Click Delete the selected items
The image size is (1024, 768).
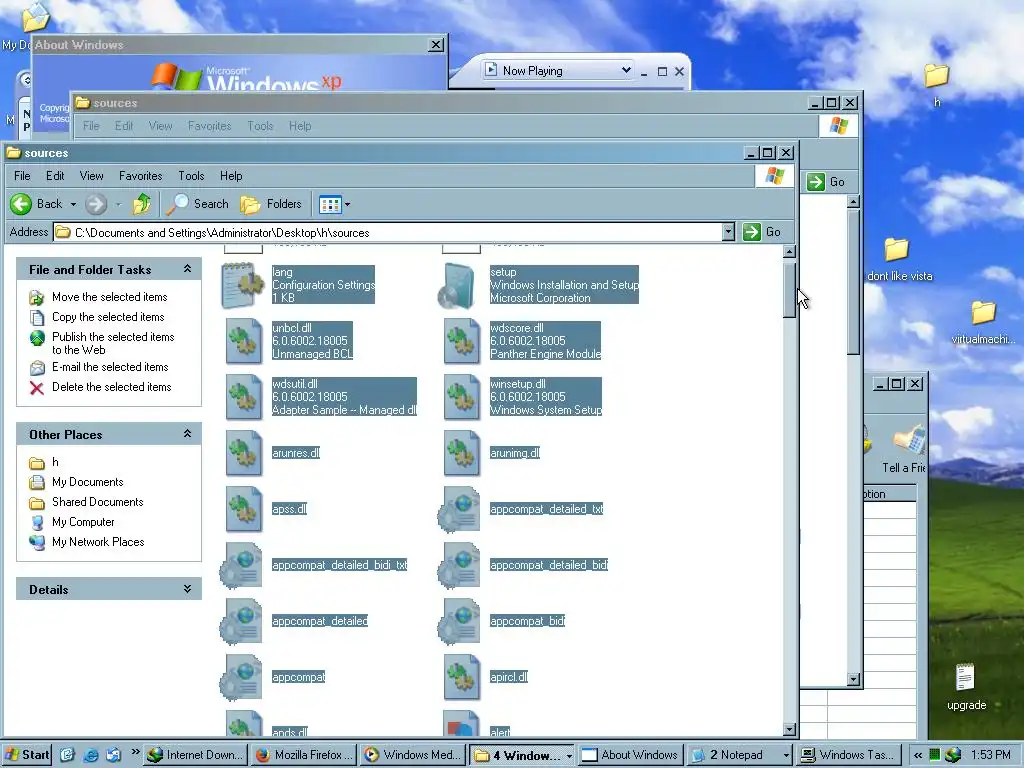coord(112,387)
